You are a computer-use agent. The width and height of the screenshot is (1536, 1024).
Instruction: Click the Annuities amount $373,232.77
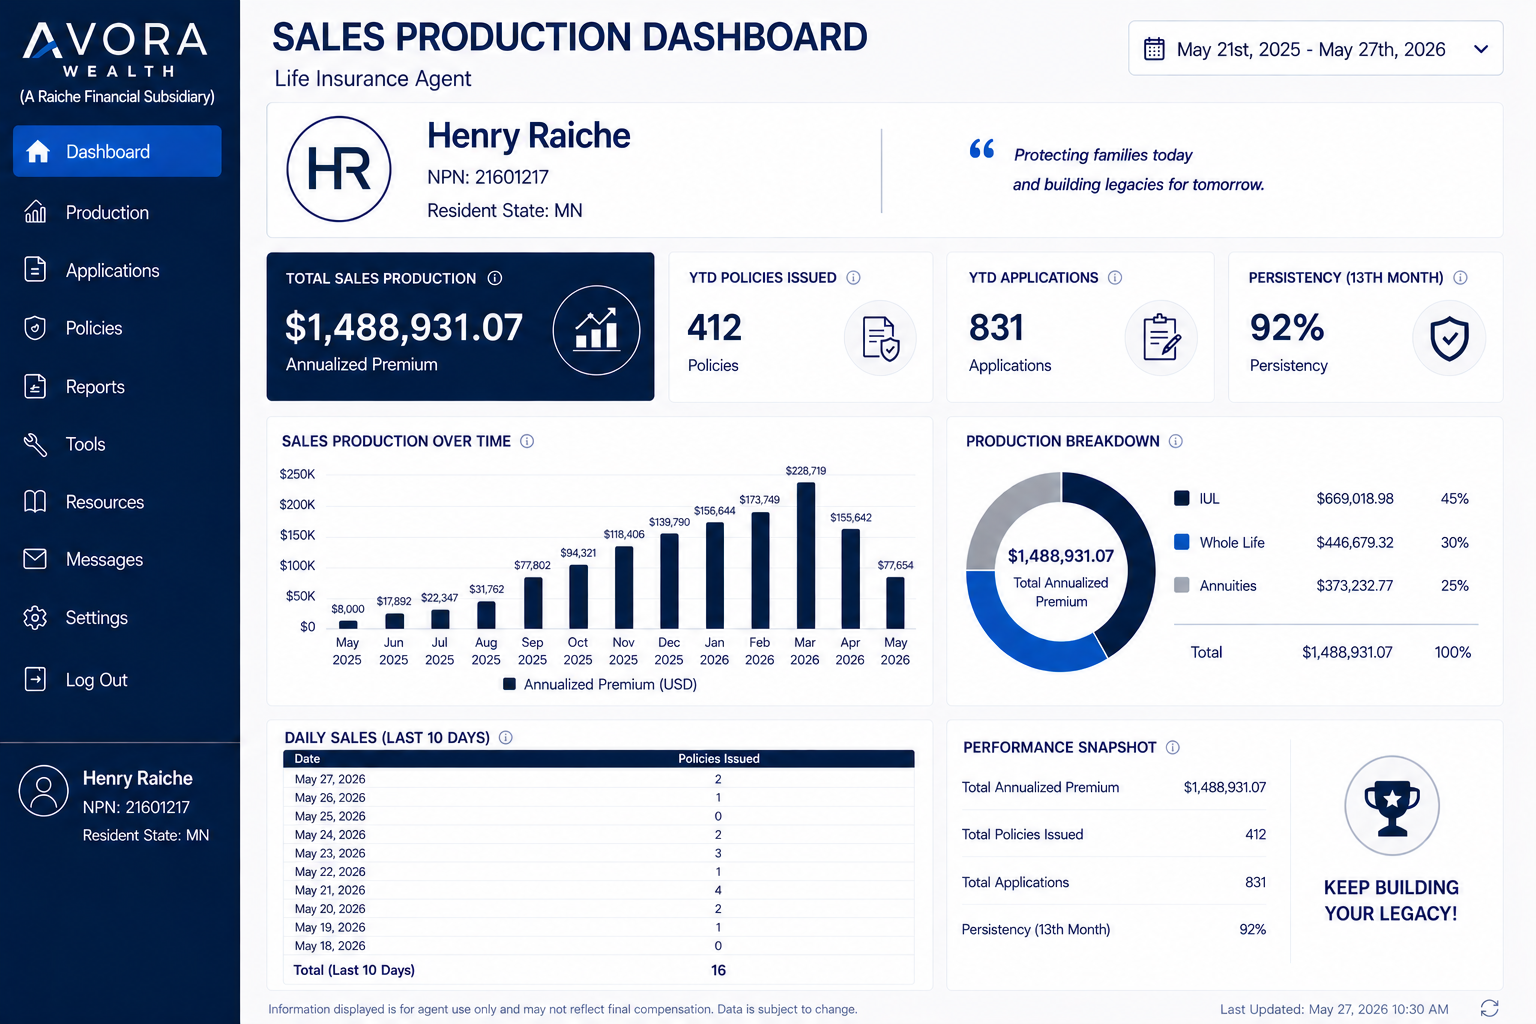coord(1354,585)
